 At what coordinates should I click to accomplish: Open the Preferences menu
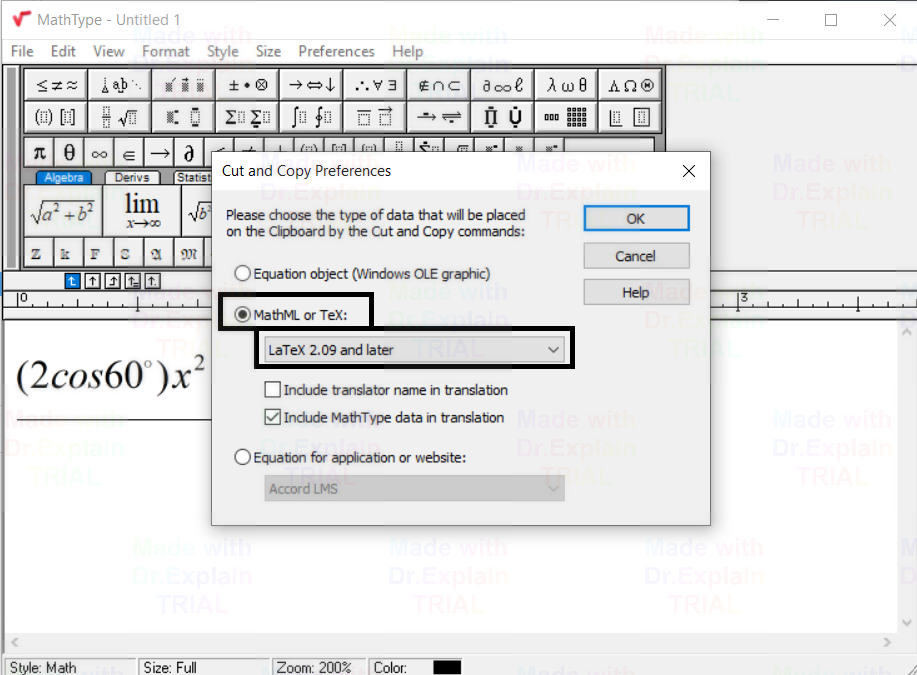coord(336,51)
